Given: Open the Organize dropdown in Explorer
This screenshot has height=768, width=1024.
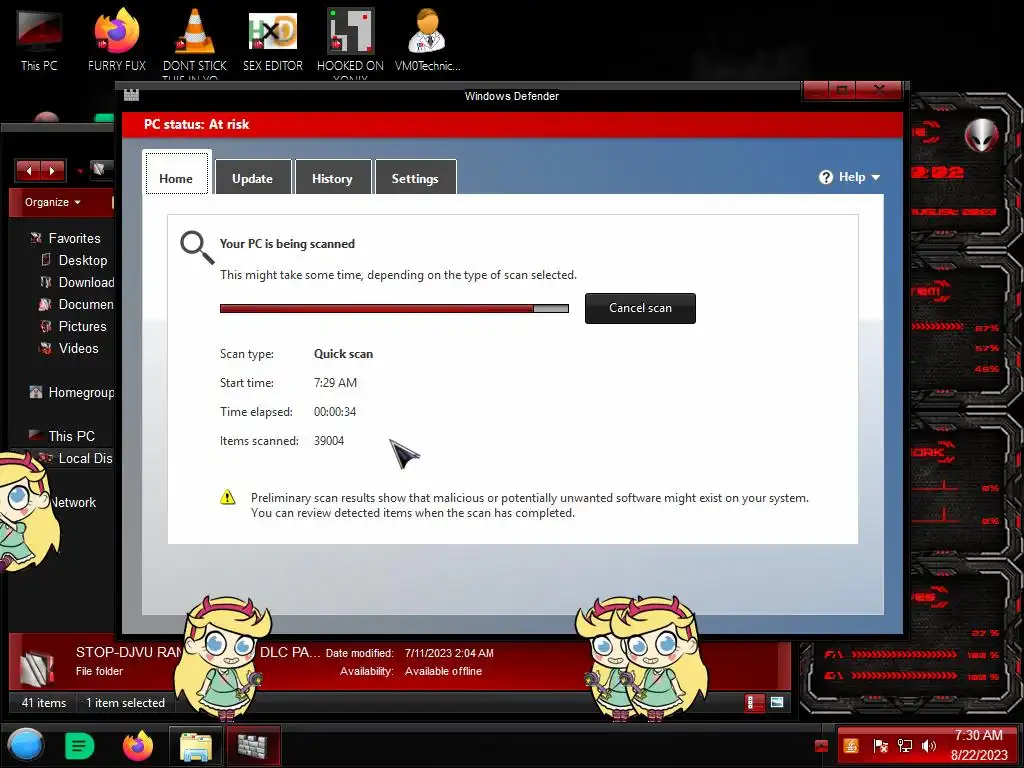Looking at the screenshot, I should click(x=53, y=202).
